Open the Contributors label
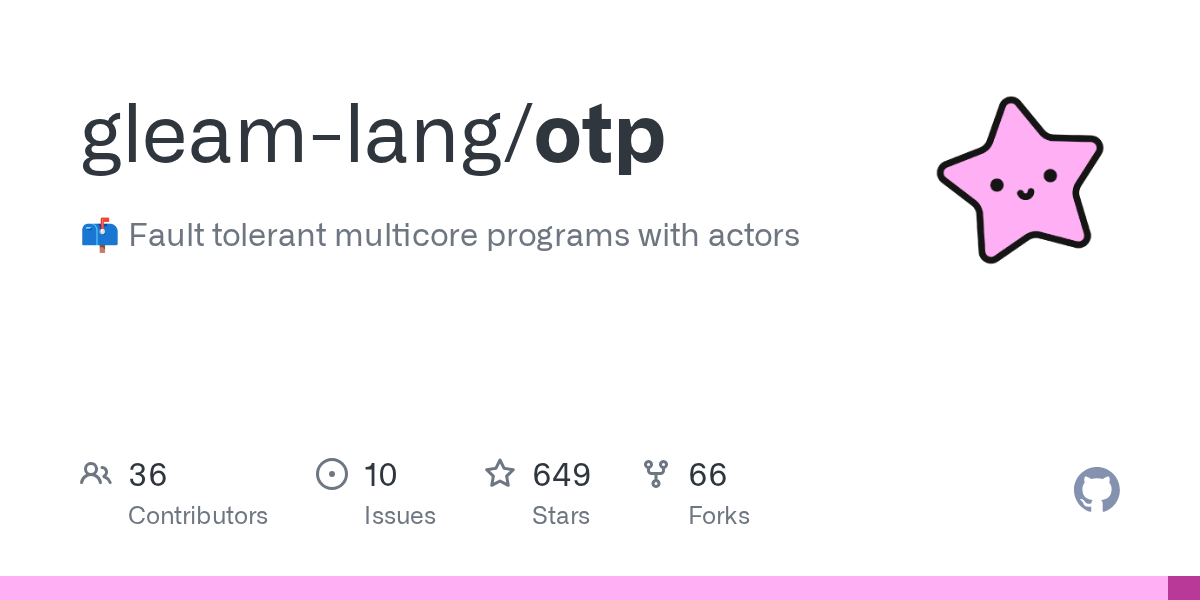The width and height of the screenshot is (1200, 600). click(198, 516)
